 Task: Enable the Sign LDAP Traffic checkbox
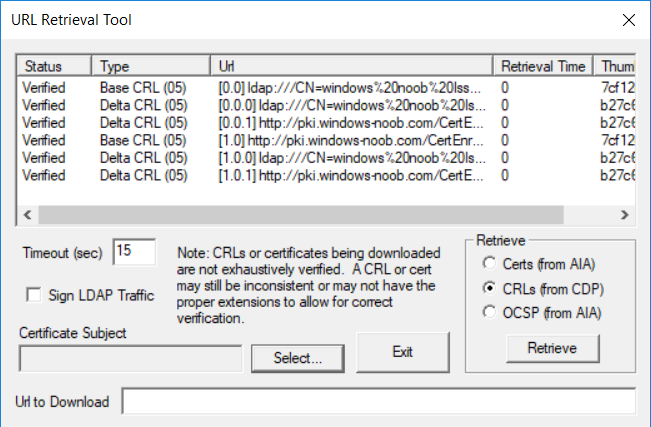(x=34, y=295)
